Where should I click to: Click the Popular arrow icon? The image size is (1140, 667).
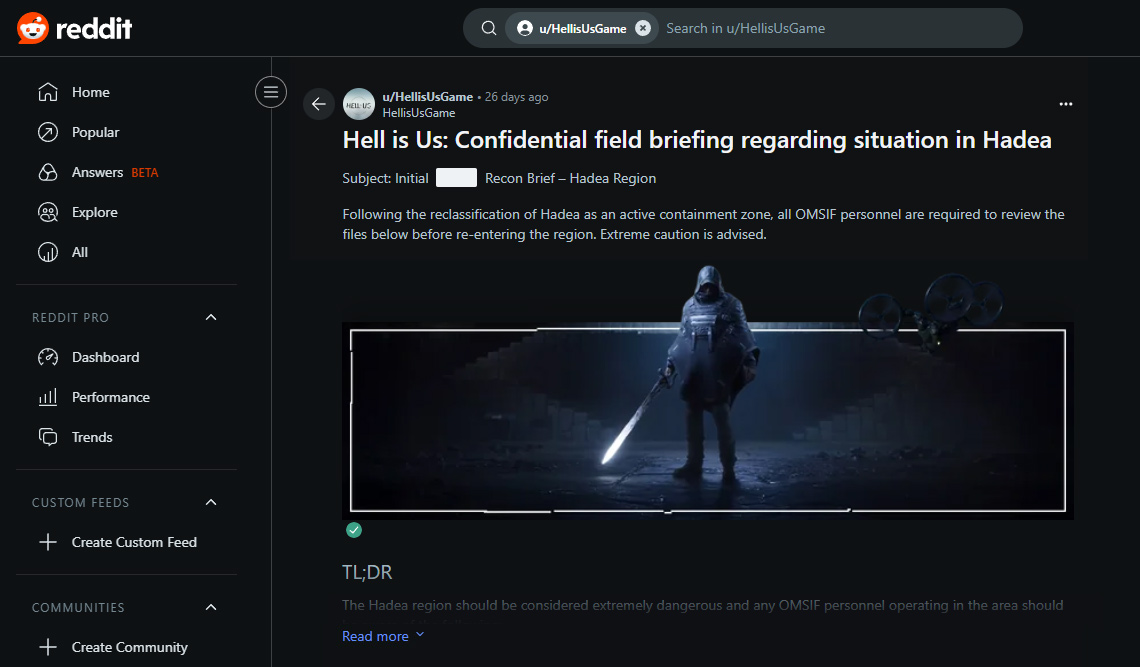pos(48,132)
